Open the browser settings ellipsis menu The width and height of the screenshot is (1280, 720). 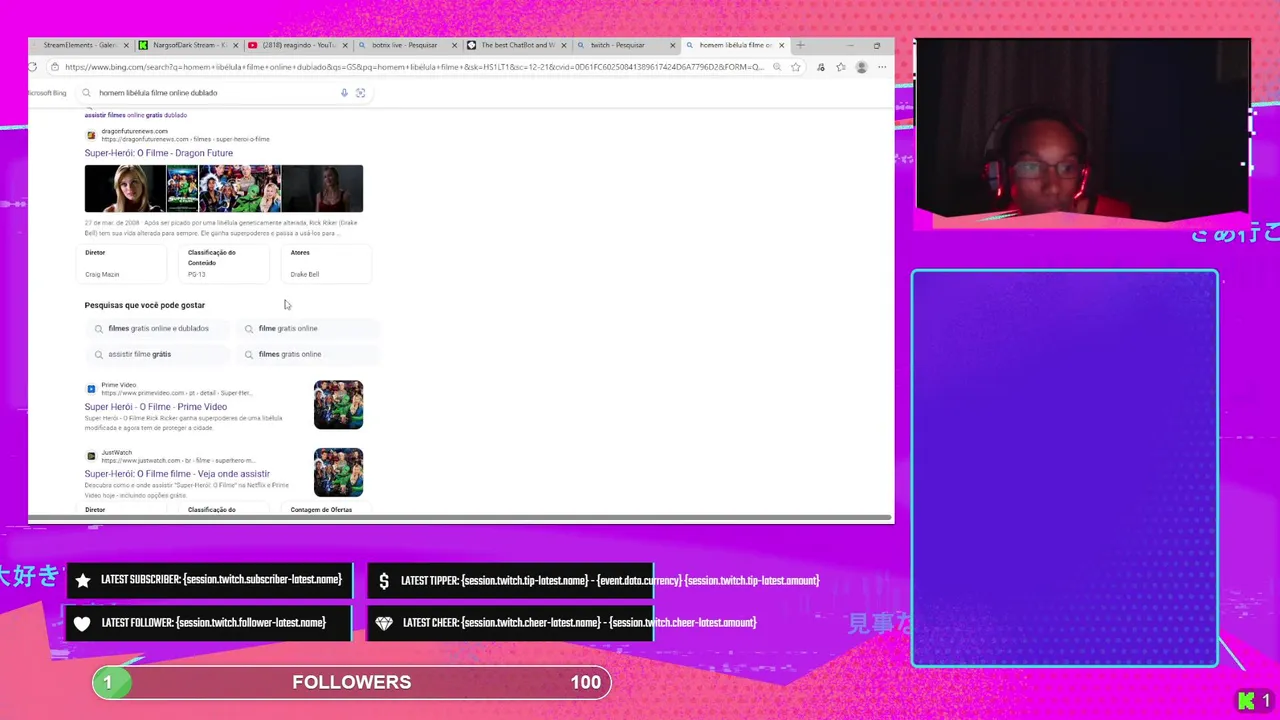(x=882, y=67)
